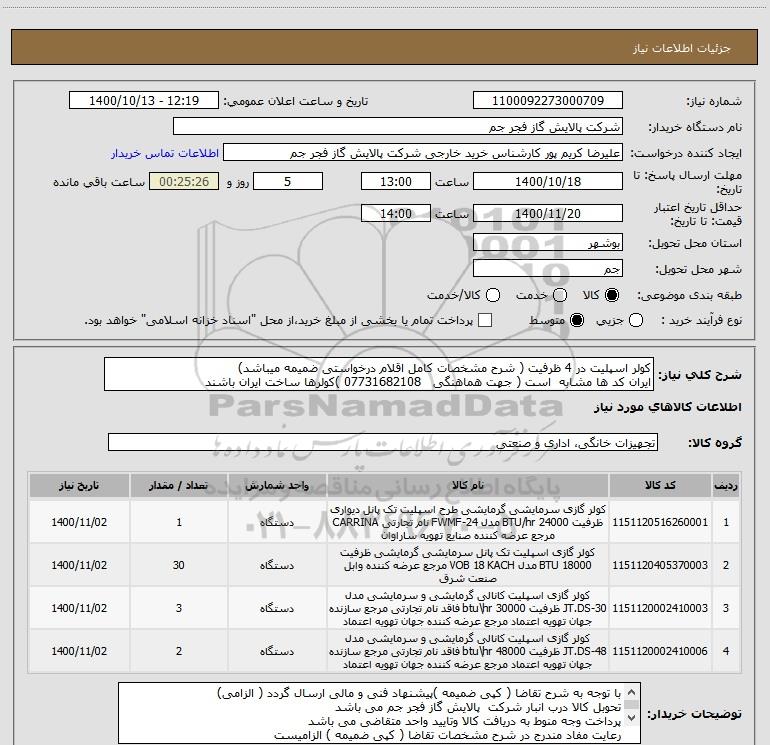Click the جزئیات اطلاعات نیاز header title
770x745 pixels.
pos(681,48)
